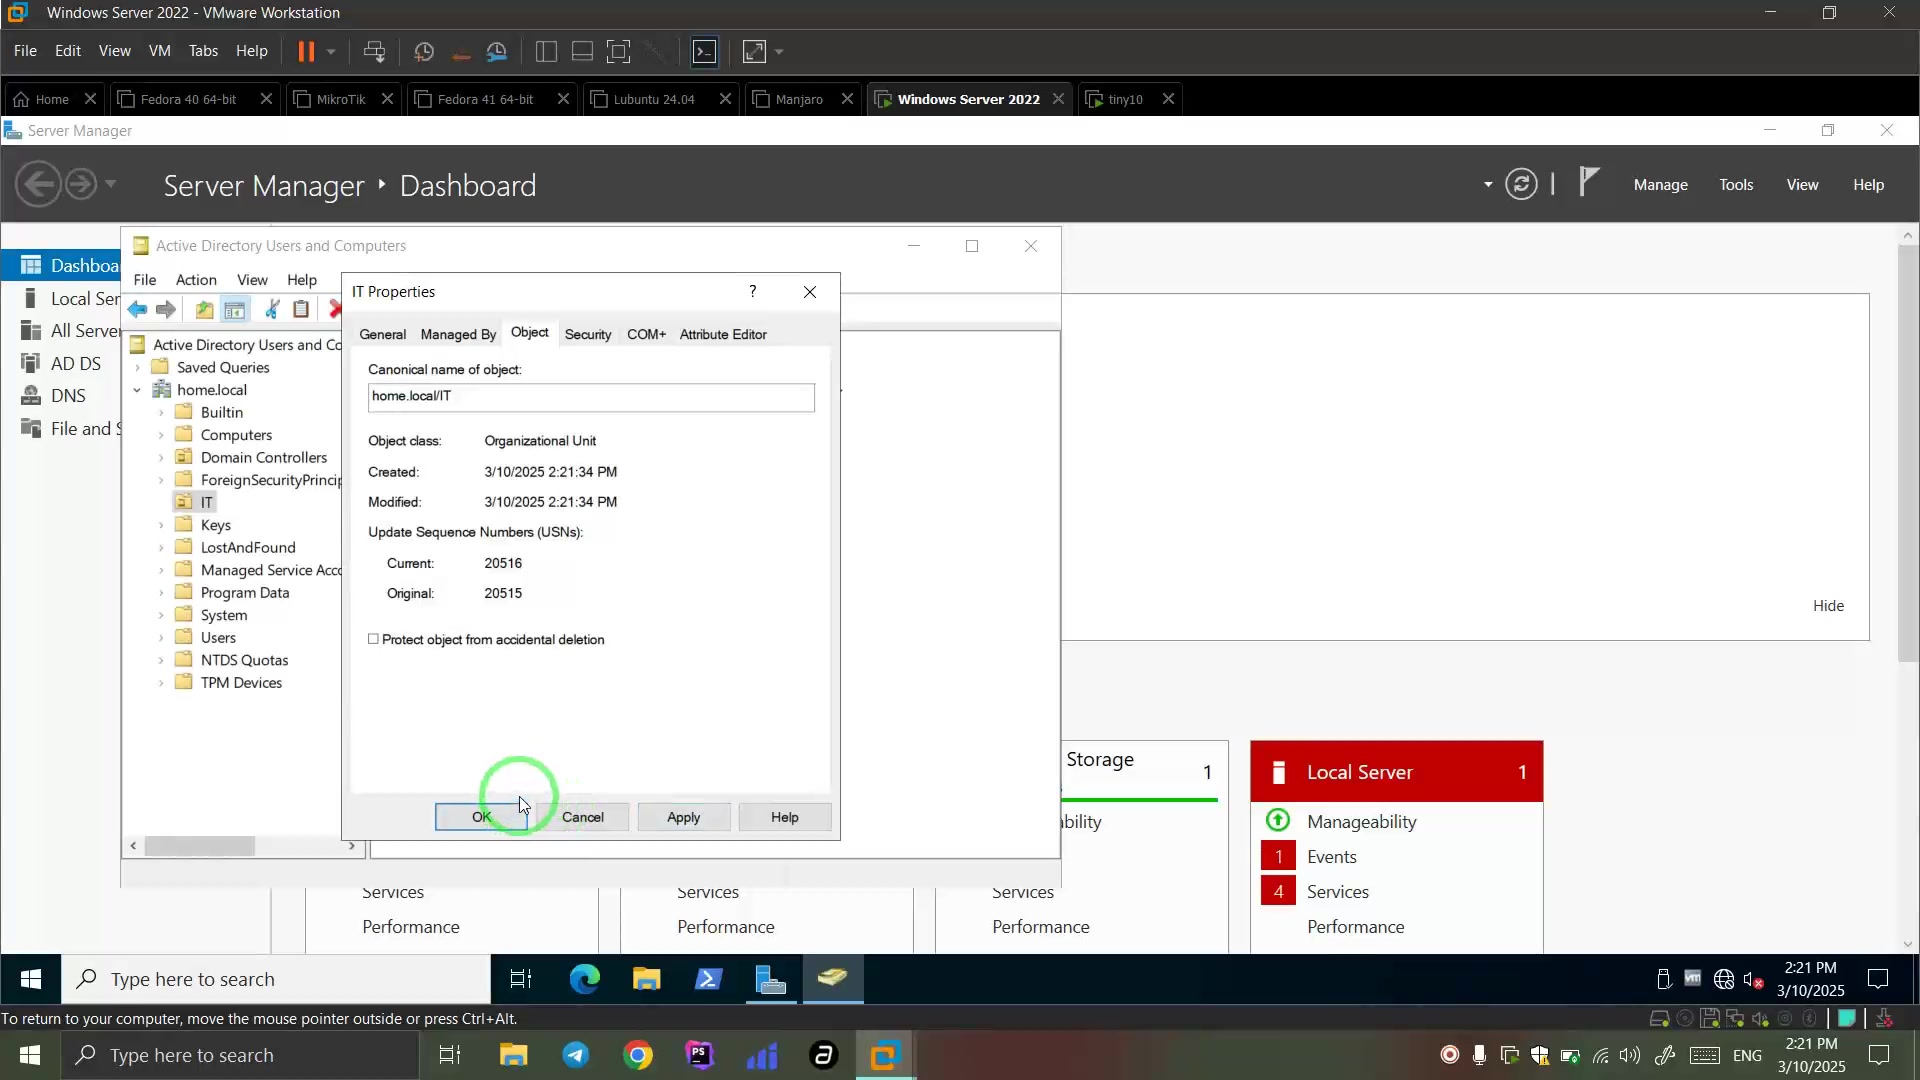Image resolution: width=1920 pixels, height=1080 pixels.
Task: Open the COM+ tab
Action: click(646, 335)
